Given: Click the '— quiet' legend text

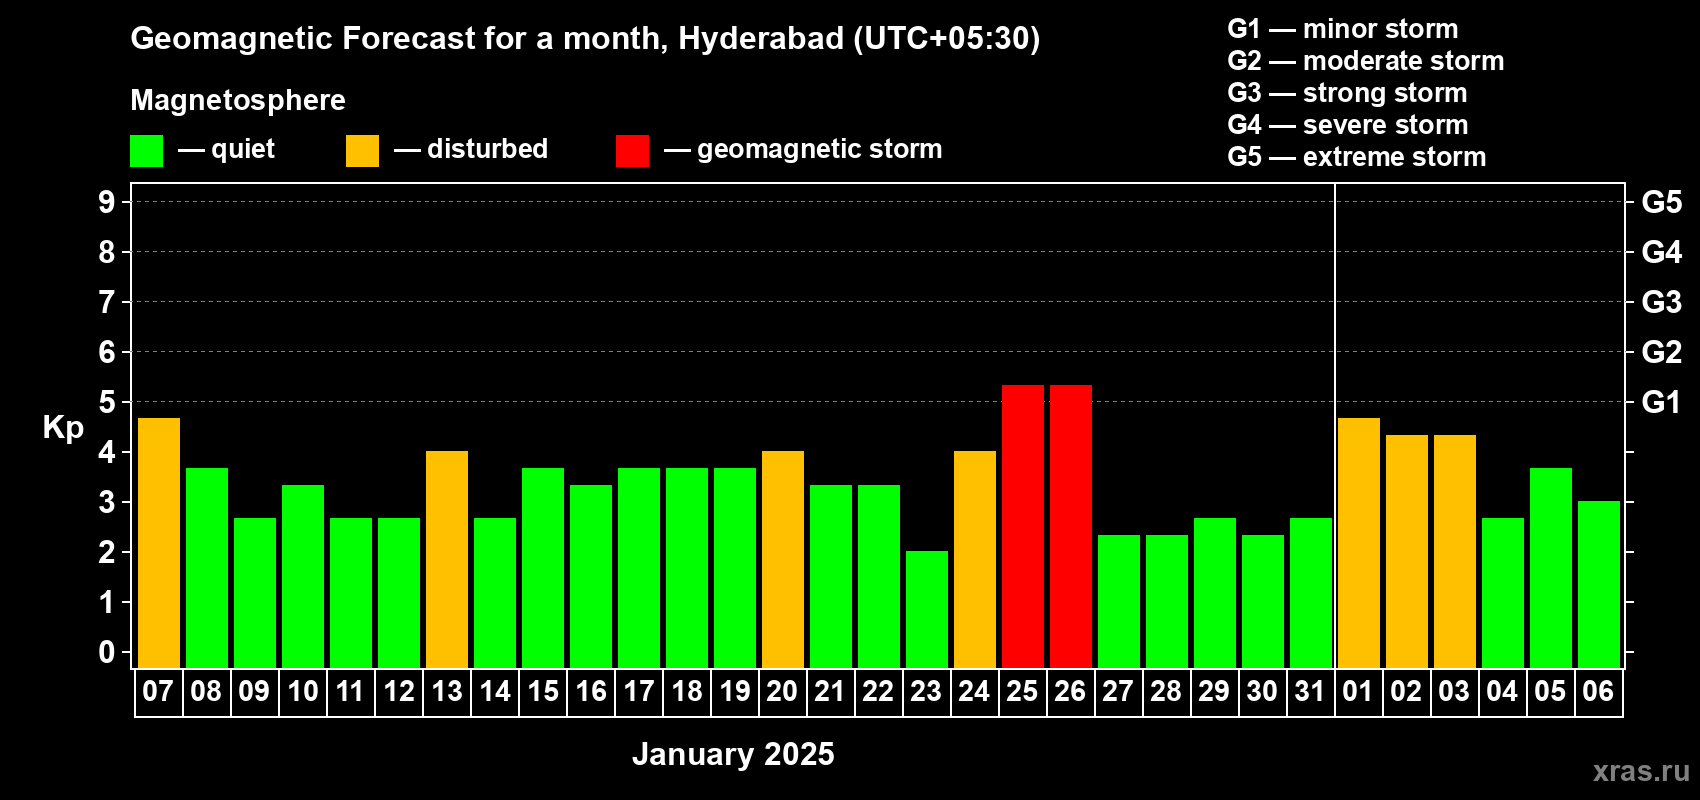Looking at the screenshot, I should (x=226, y=149).
